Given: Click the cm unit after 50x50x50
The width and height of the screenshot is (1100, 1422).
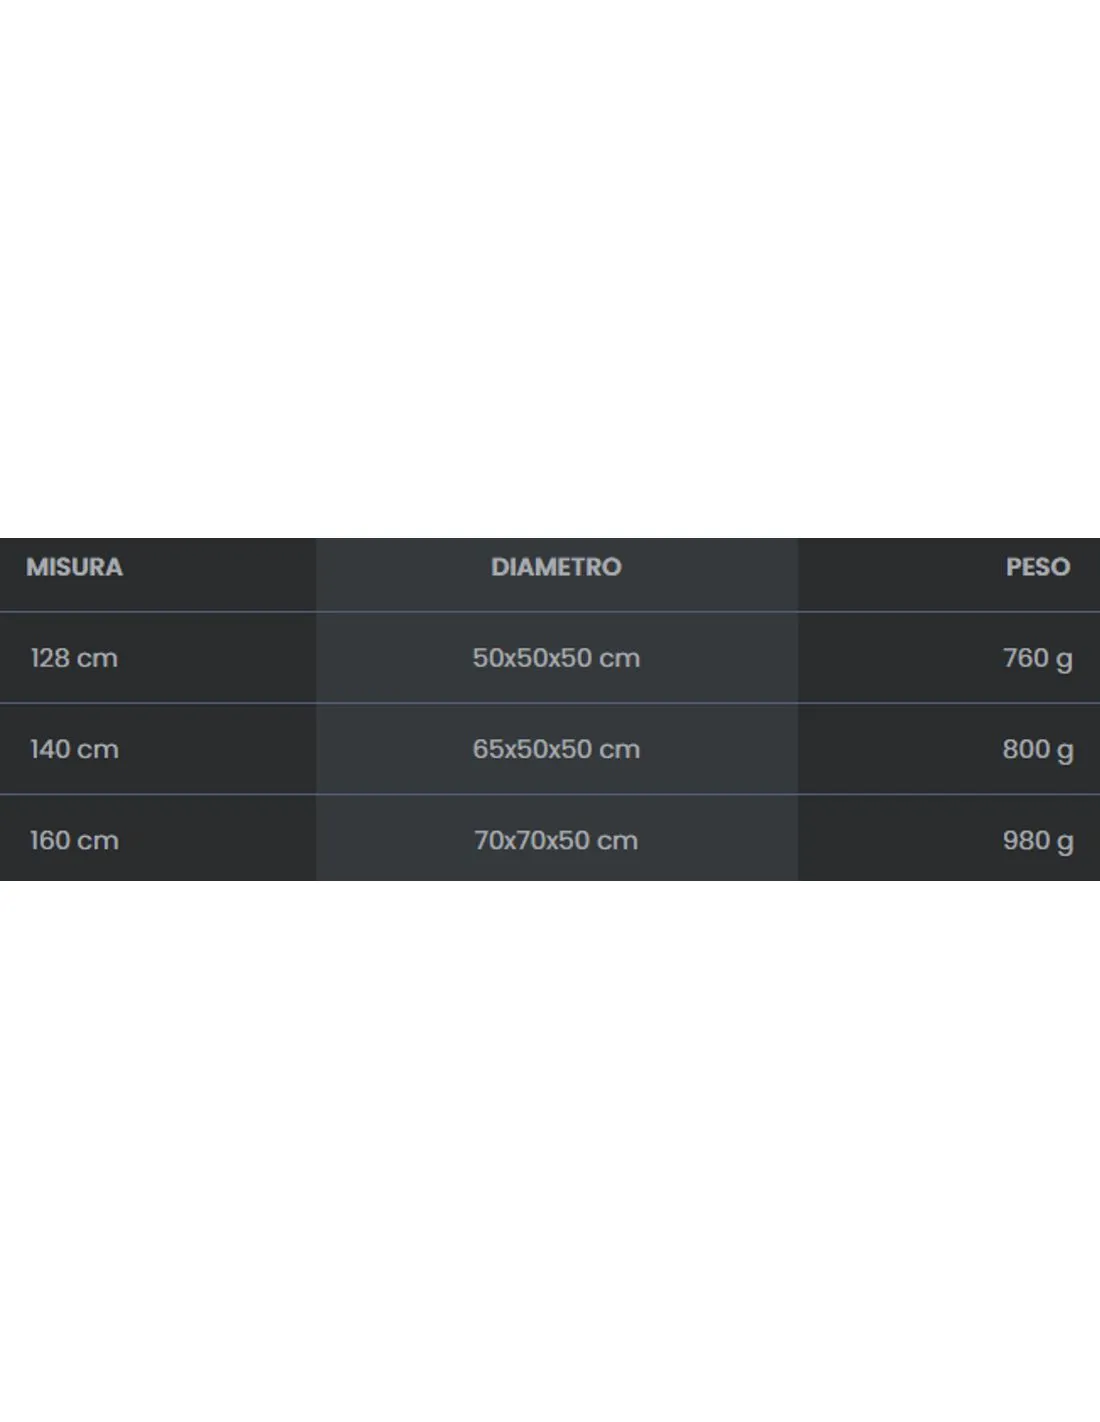Looking at the screenshot, I should pyautogui.click(x=619, y=659).
